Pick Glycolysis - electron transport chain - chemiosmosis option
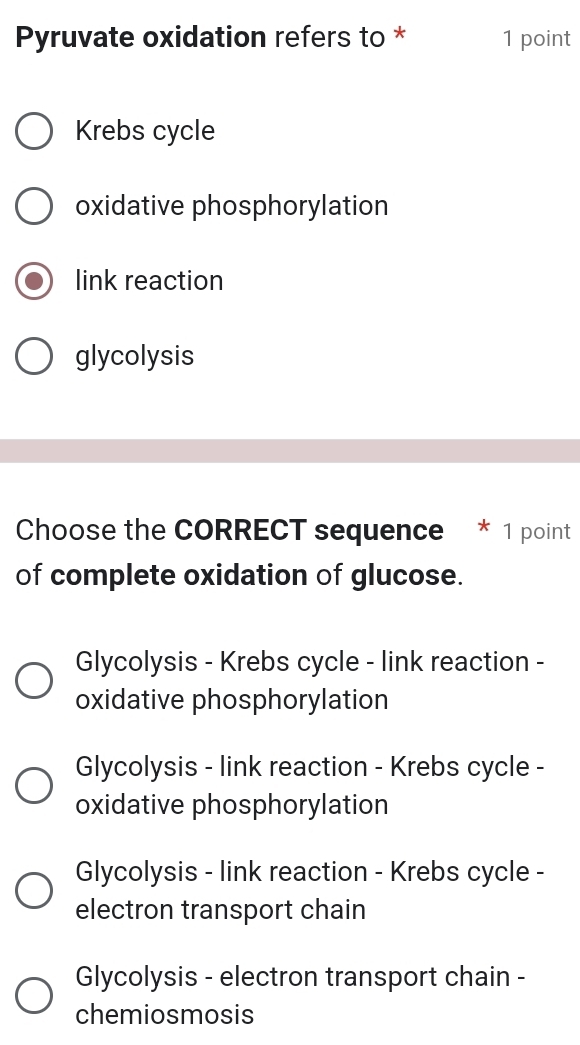This screenshot has width=580, height=1045. click(33, 995)
